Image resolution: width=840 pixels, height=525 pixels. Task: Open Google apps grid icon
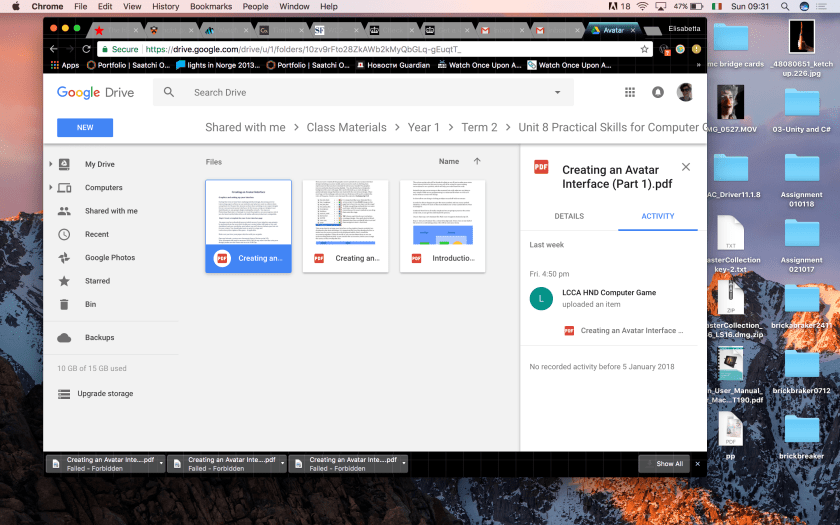tap(630, 92)
